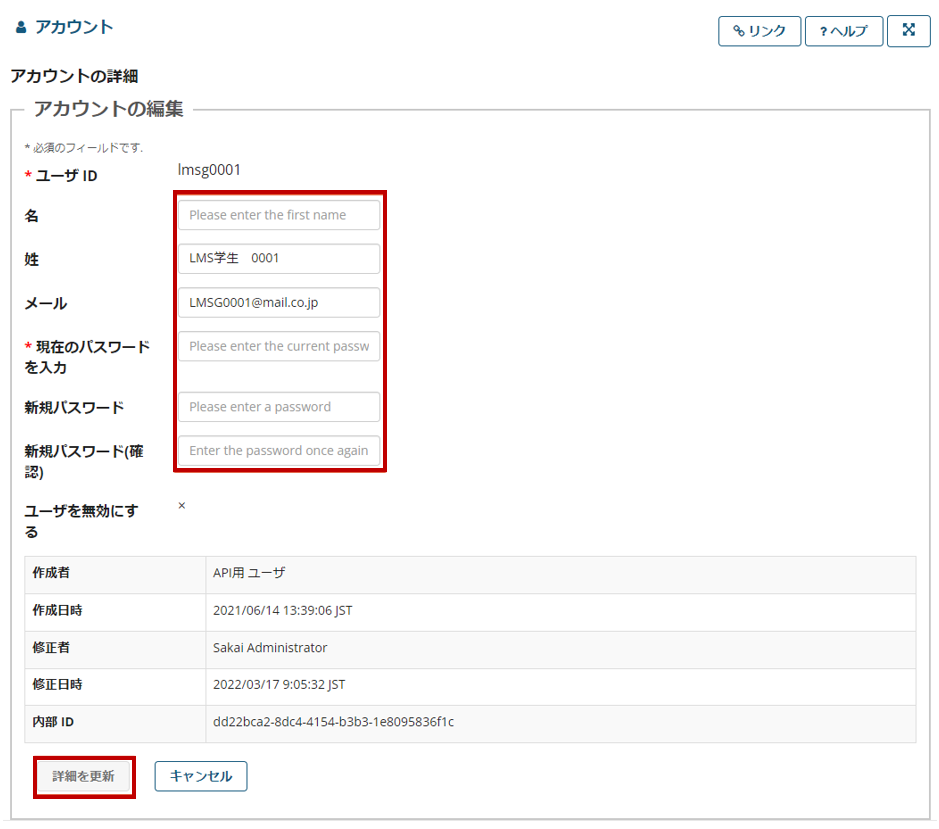Click the last name field with LMS学生 0001

(279, 258)
